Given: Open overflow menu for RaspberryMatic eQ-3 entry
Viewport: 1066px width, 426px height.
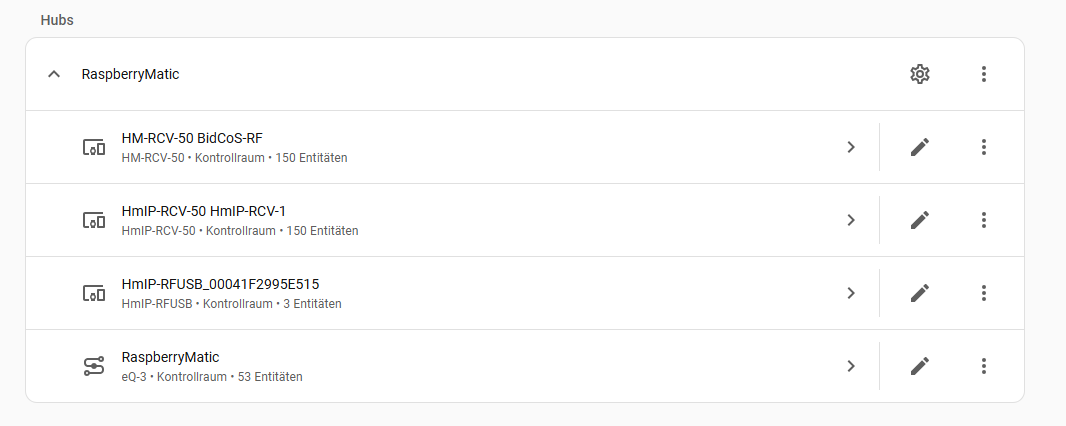Looking at the screenshot, I should pos(984,366).
